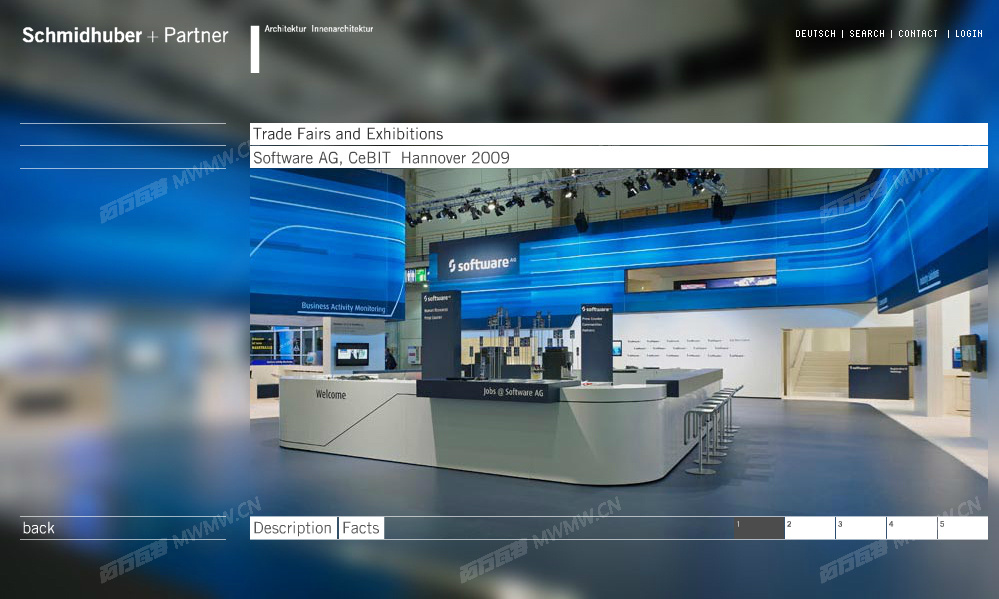
Task: Click the Software AG, CeBIT Hannover 2009 title
Action: (619, 157)
